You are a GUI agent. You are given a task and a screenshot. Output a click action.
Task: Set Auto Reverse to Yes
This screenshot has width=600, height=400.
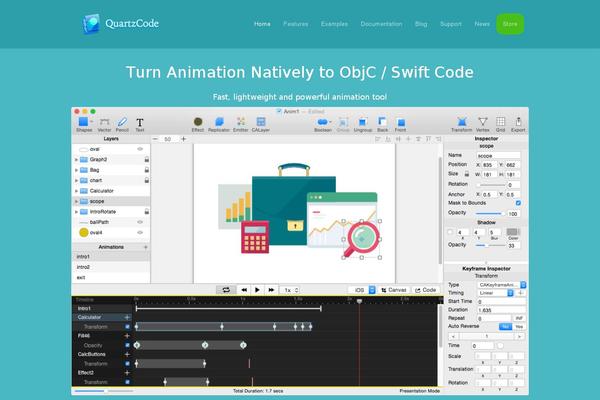(519, 327)
